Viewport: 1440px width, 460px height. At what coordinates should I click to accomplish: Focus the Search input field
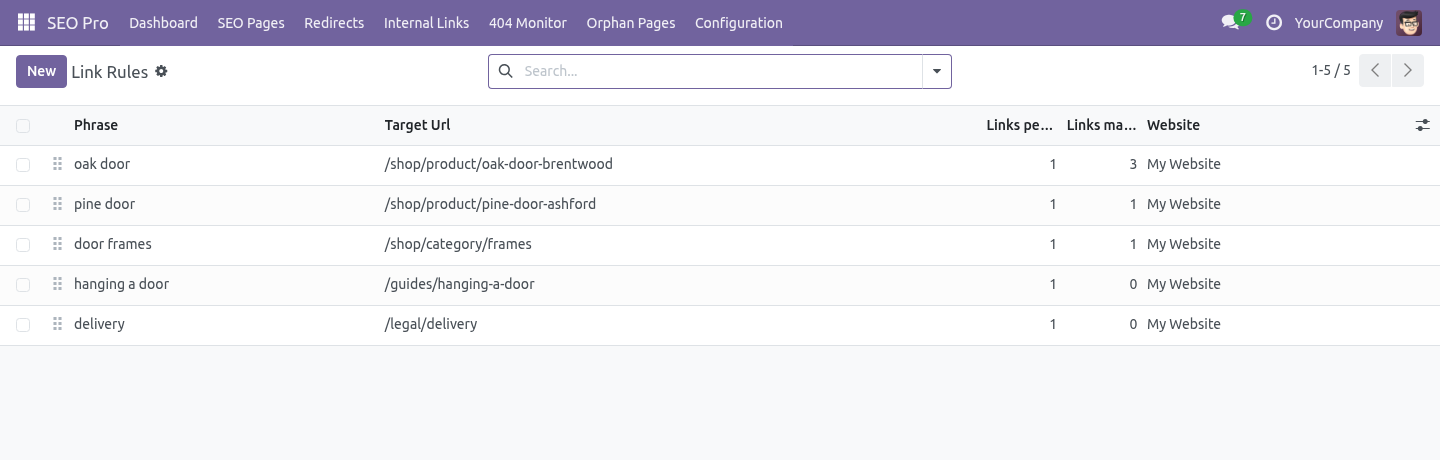tap(718, 71)
